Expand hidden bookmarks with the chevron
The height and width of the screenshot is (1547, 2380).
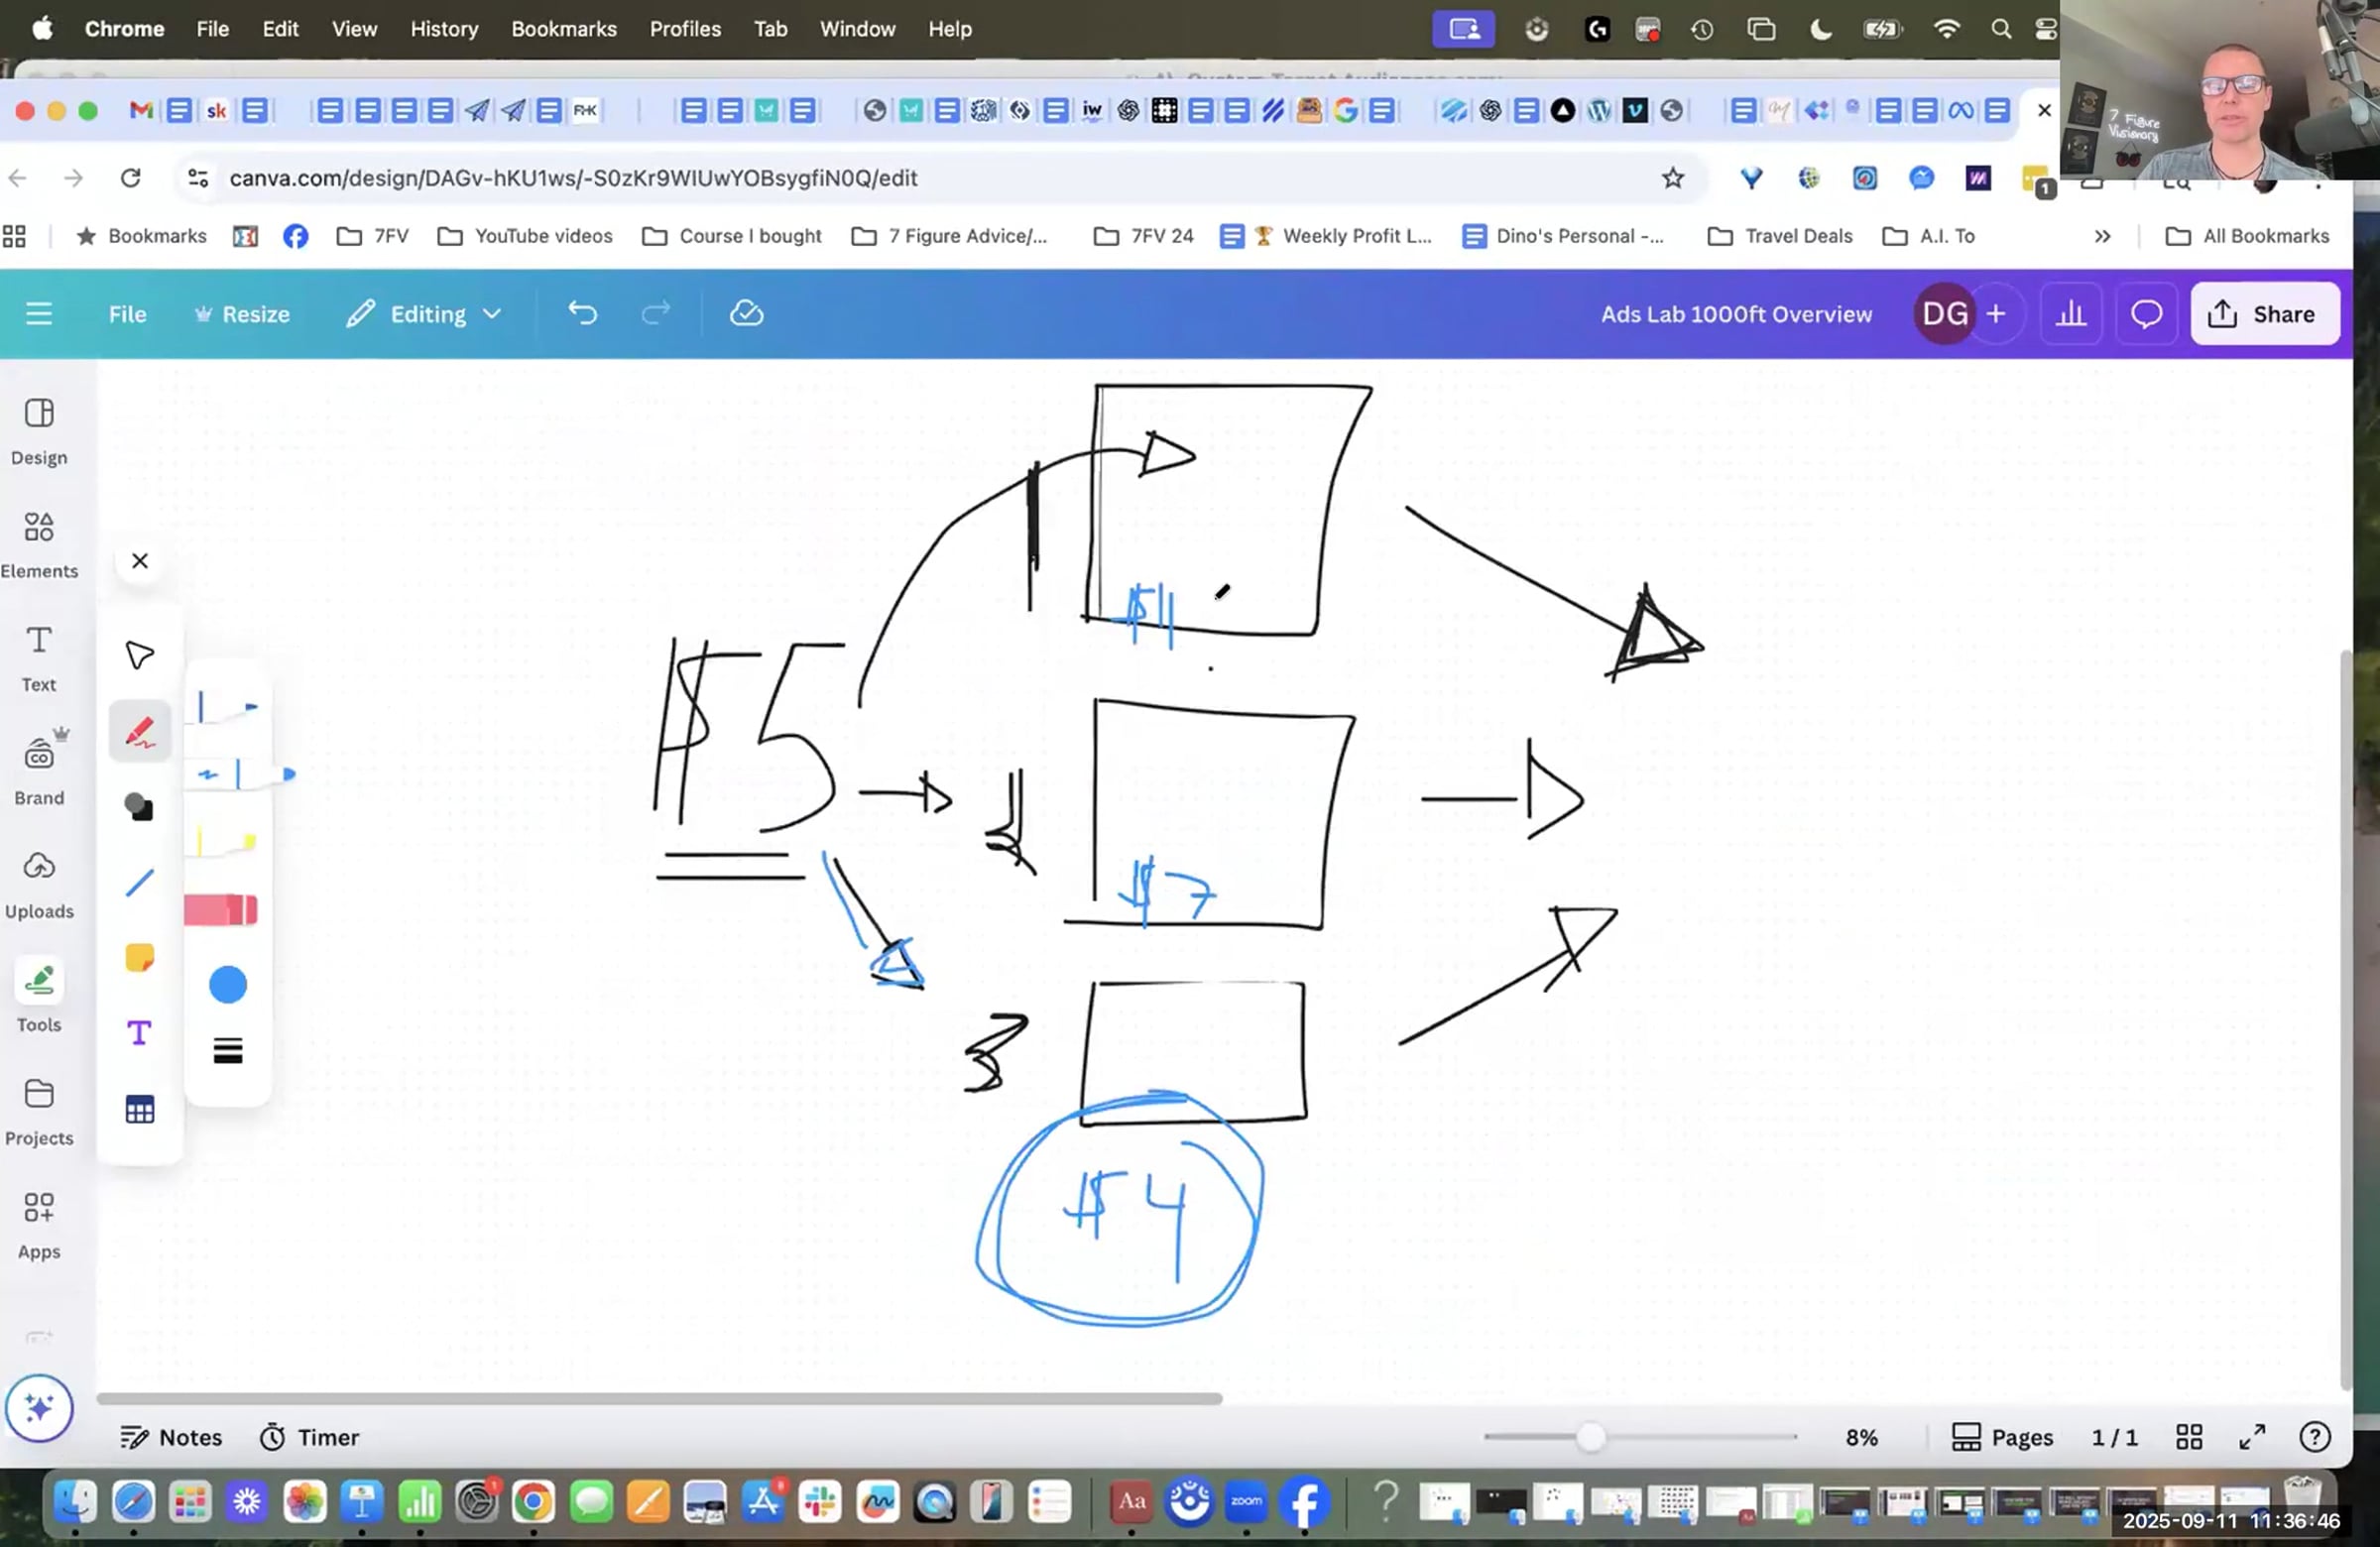pos(2102,236)
